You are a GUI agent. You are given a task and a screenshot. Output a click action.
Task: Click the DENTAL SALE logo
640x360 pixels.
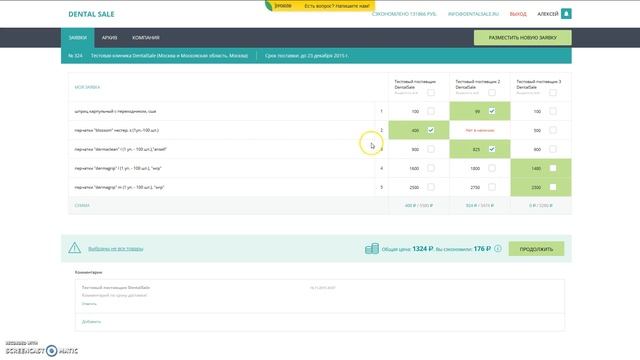[91, 14]
